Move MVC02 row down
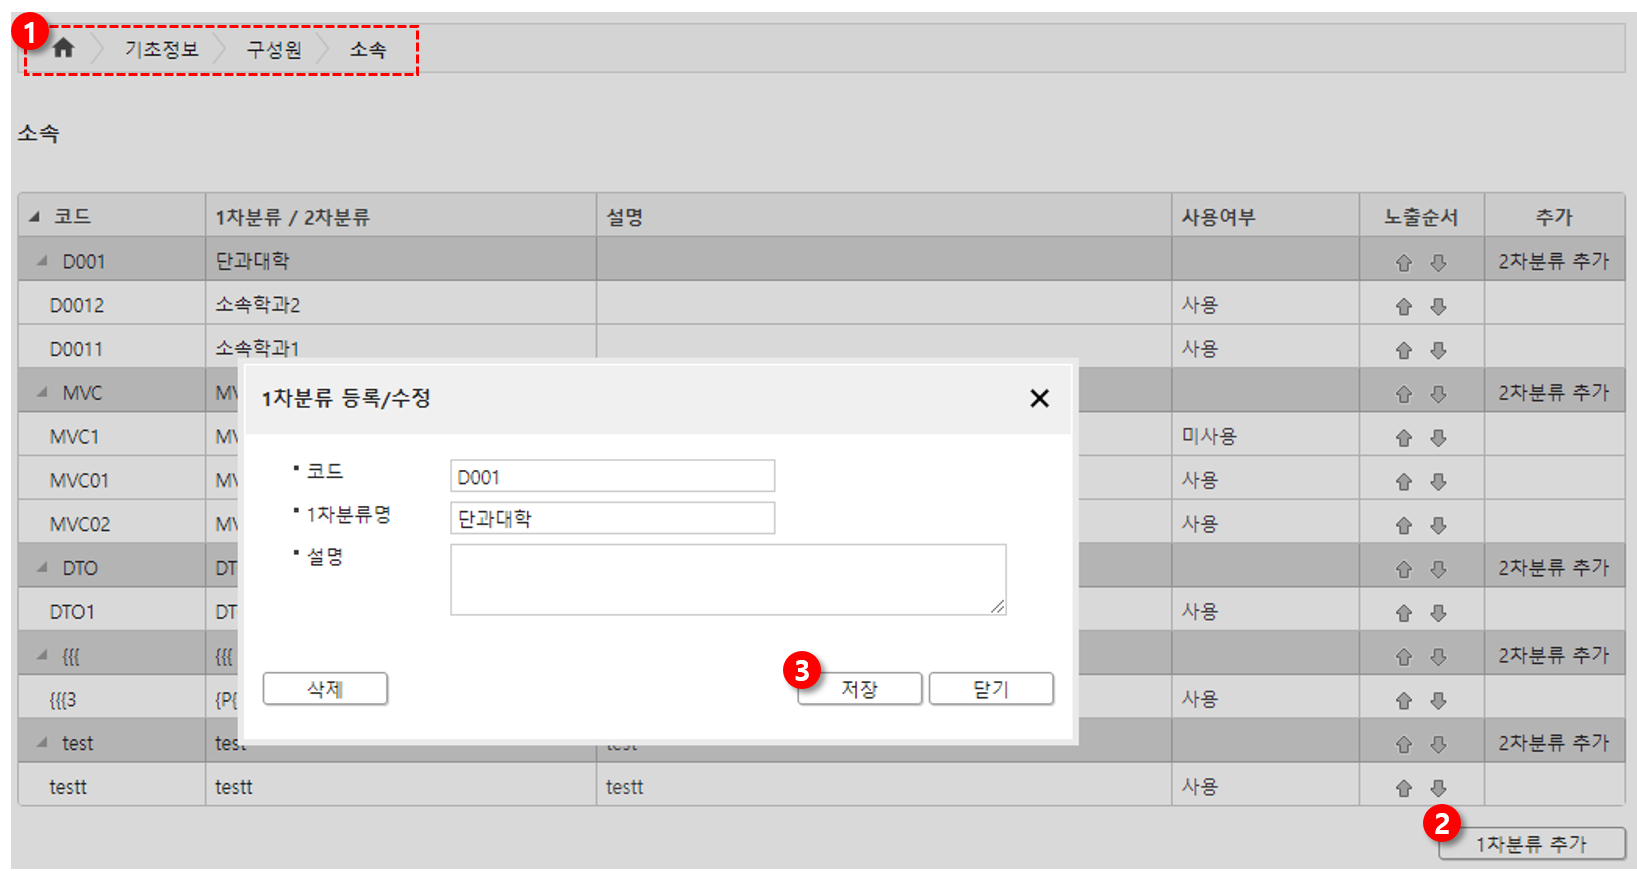Viewport: 1637px width, 871px height. (x=1438, y=526)
